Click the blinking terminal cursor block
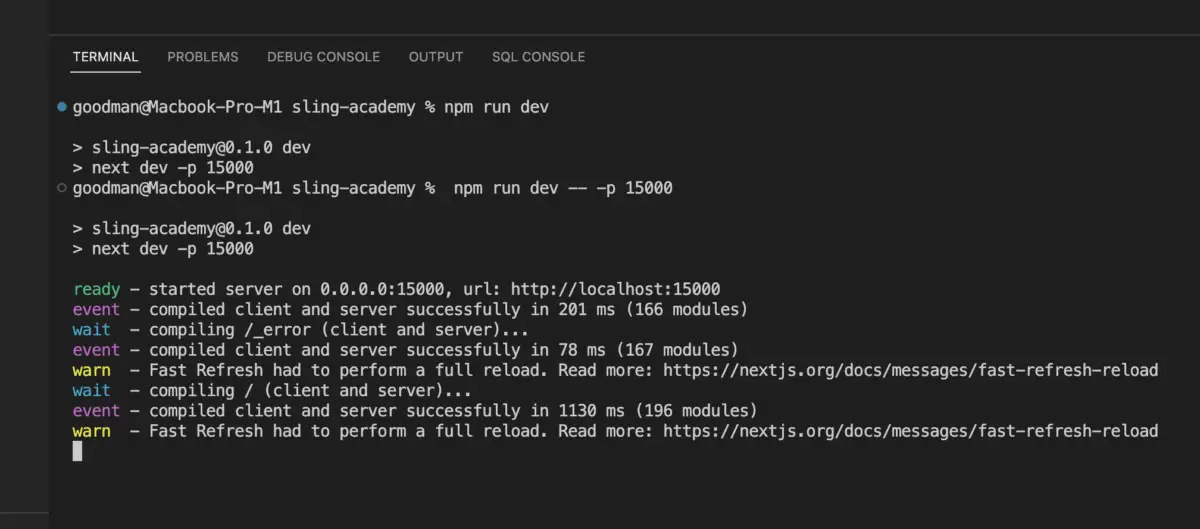Image resolution: width=1200 pixels, height=529 pixels. click(x=77, y=451)
